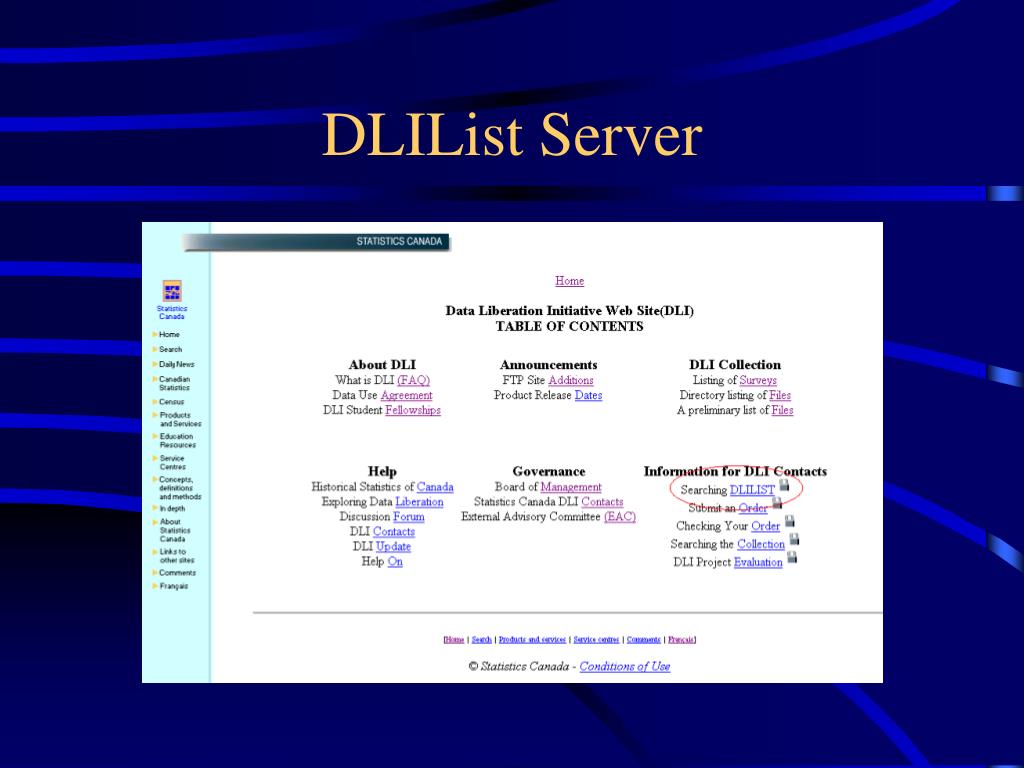Image resolution: width=1024 pixels, height=768 pixels.
Task: Open the Data Use Agreement link
Action: tap(406, 395)
